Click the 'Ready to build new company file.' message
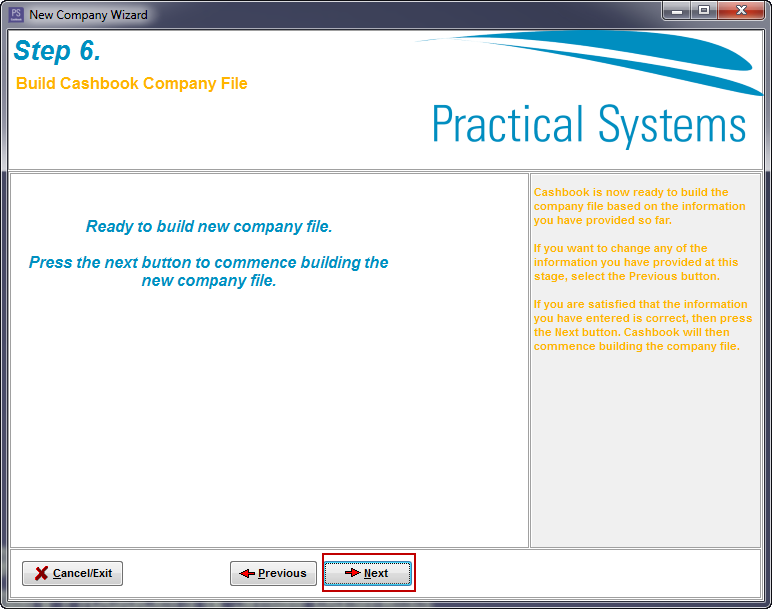Image resolution: width=772 pixels, height=609 pixels. 209,226
